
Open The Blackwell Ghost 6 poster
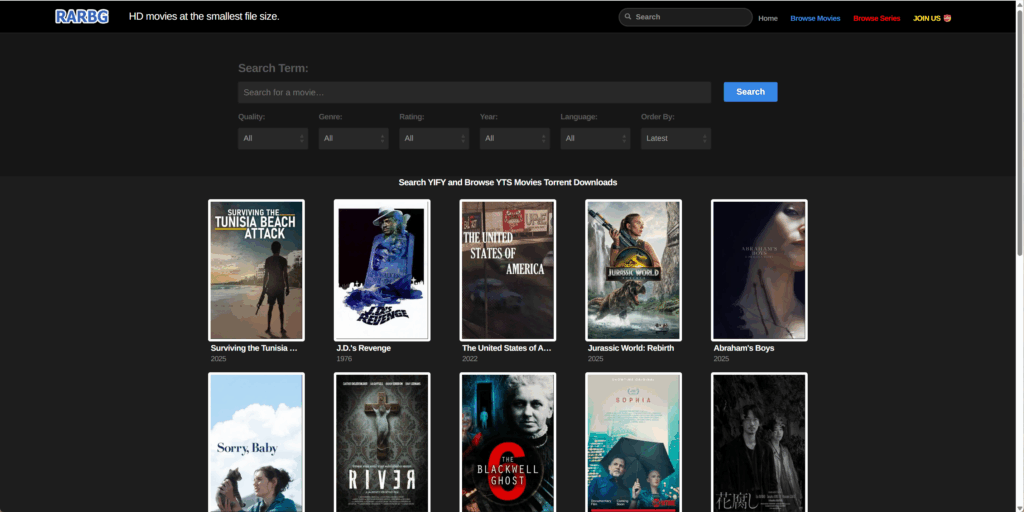coord(507,442)
